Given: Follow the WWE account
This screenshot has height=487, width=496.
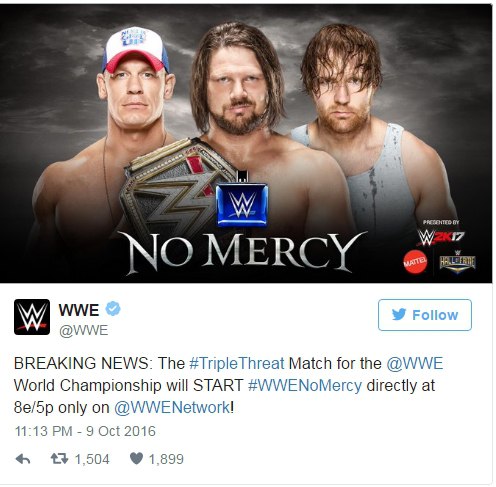Looking at the screenshot, I should click(x=425, y=315).
